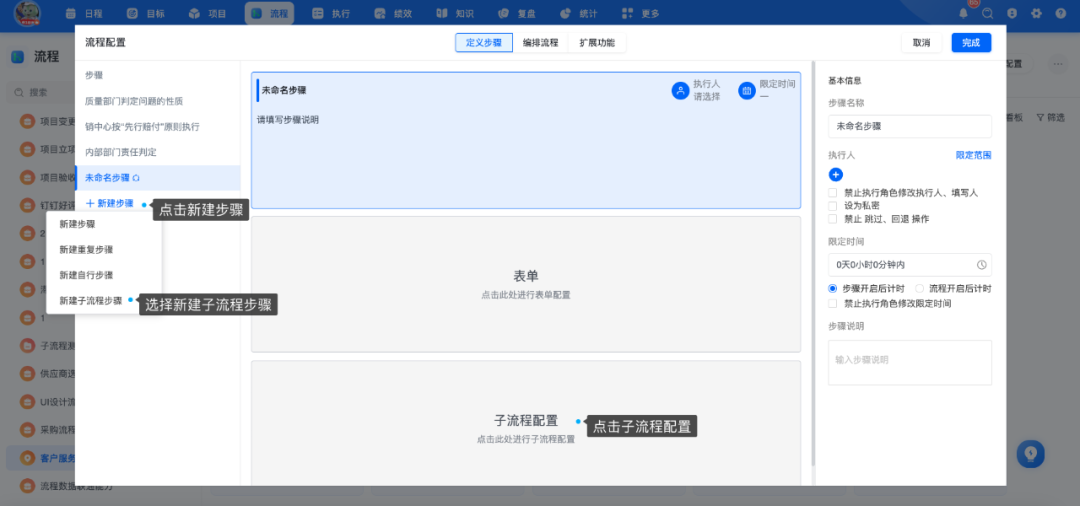
Task: Click the 筛选 filter icon in background page
Action: pyautogui.click(x=1040, y=118)
